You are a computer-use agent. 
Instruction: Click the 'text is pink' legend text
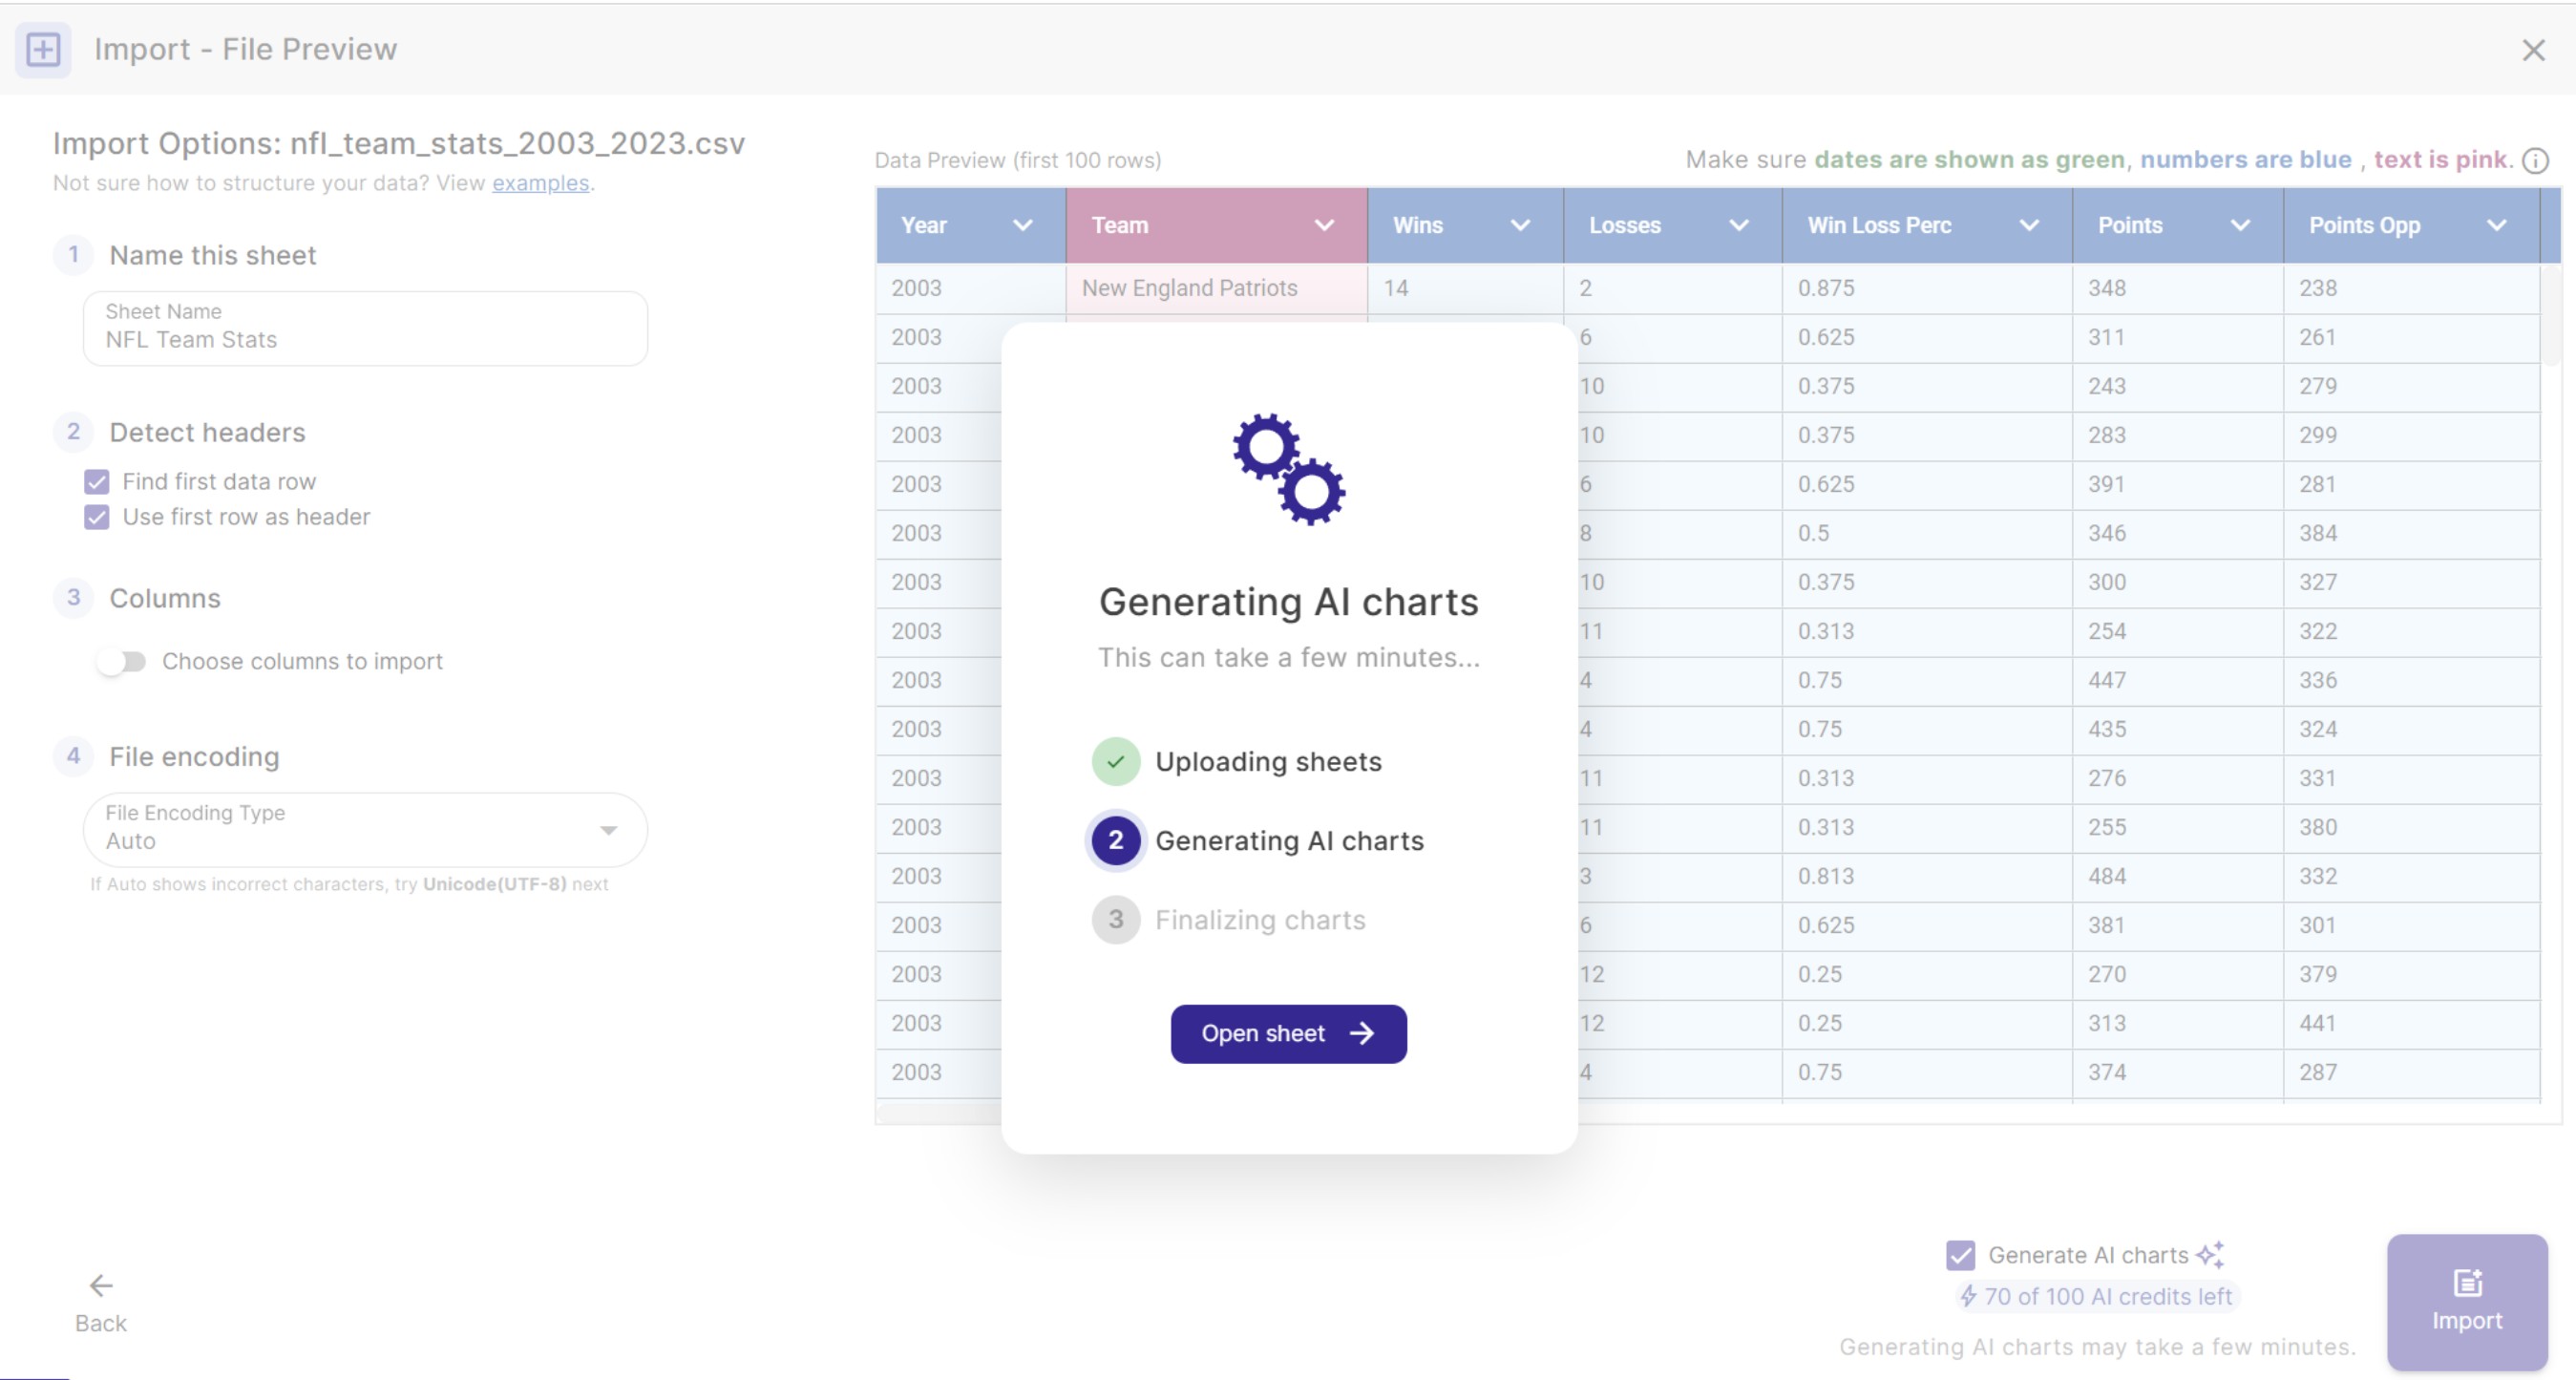(x=2440, y=160)
